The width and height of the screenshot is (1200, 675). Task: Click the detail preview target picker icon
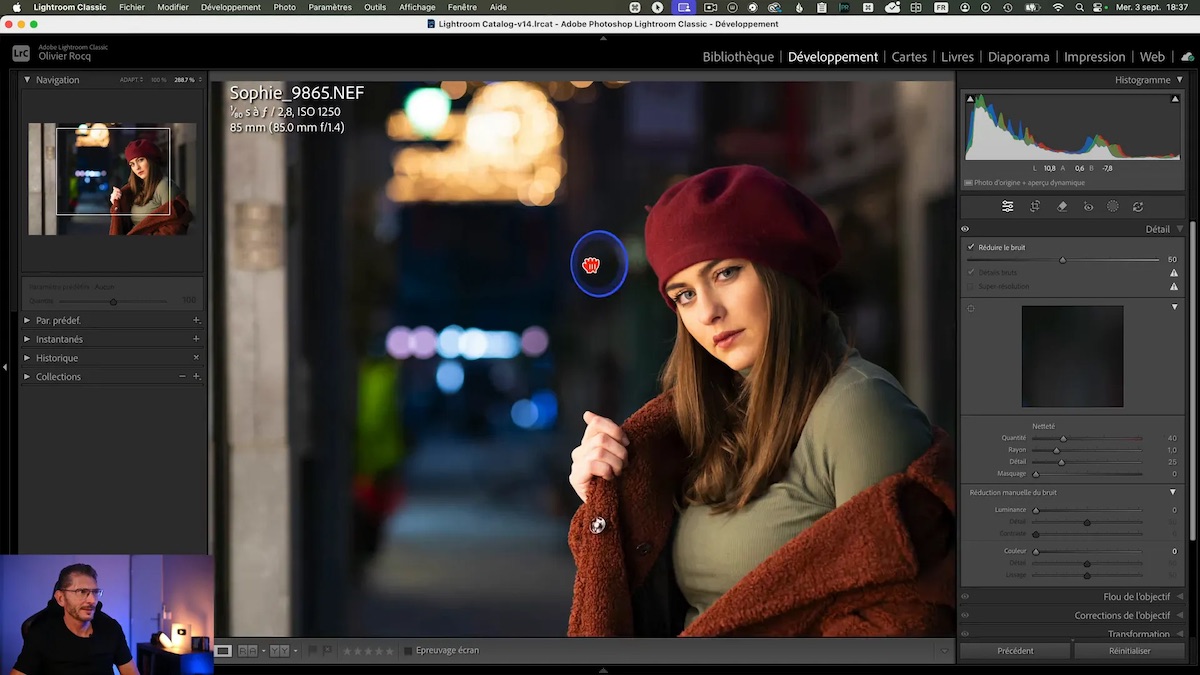[x=970, y=309]
